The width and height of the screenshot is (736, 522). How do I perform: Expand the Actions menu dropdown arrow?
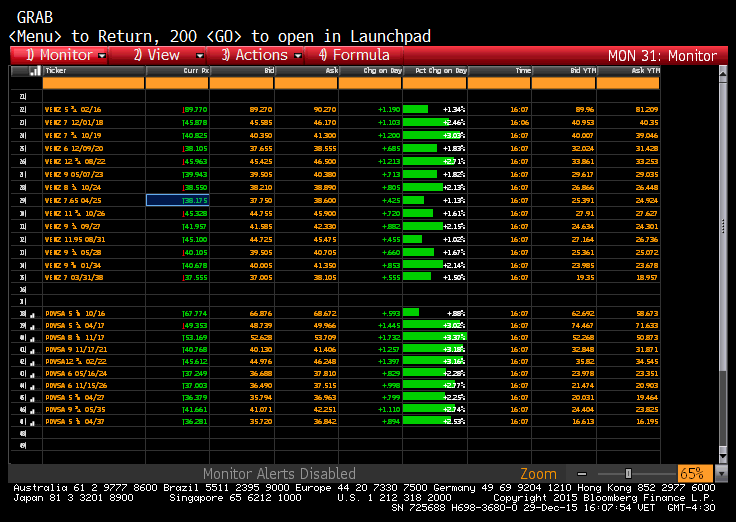point(298,56)
